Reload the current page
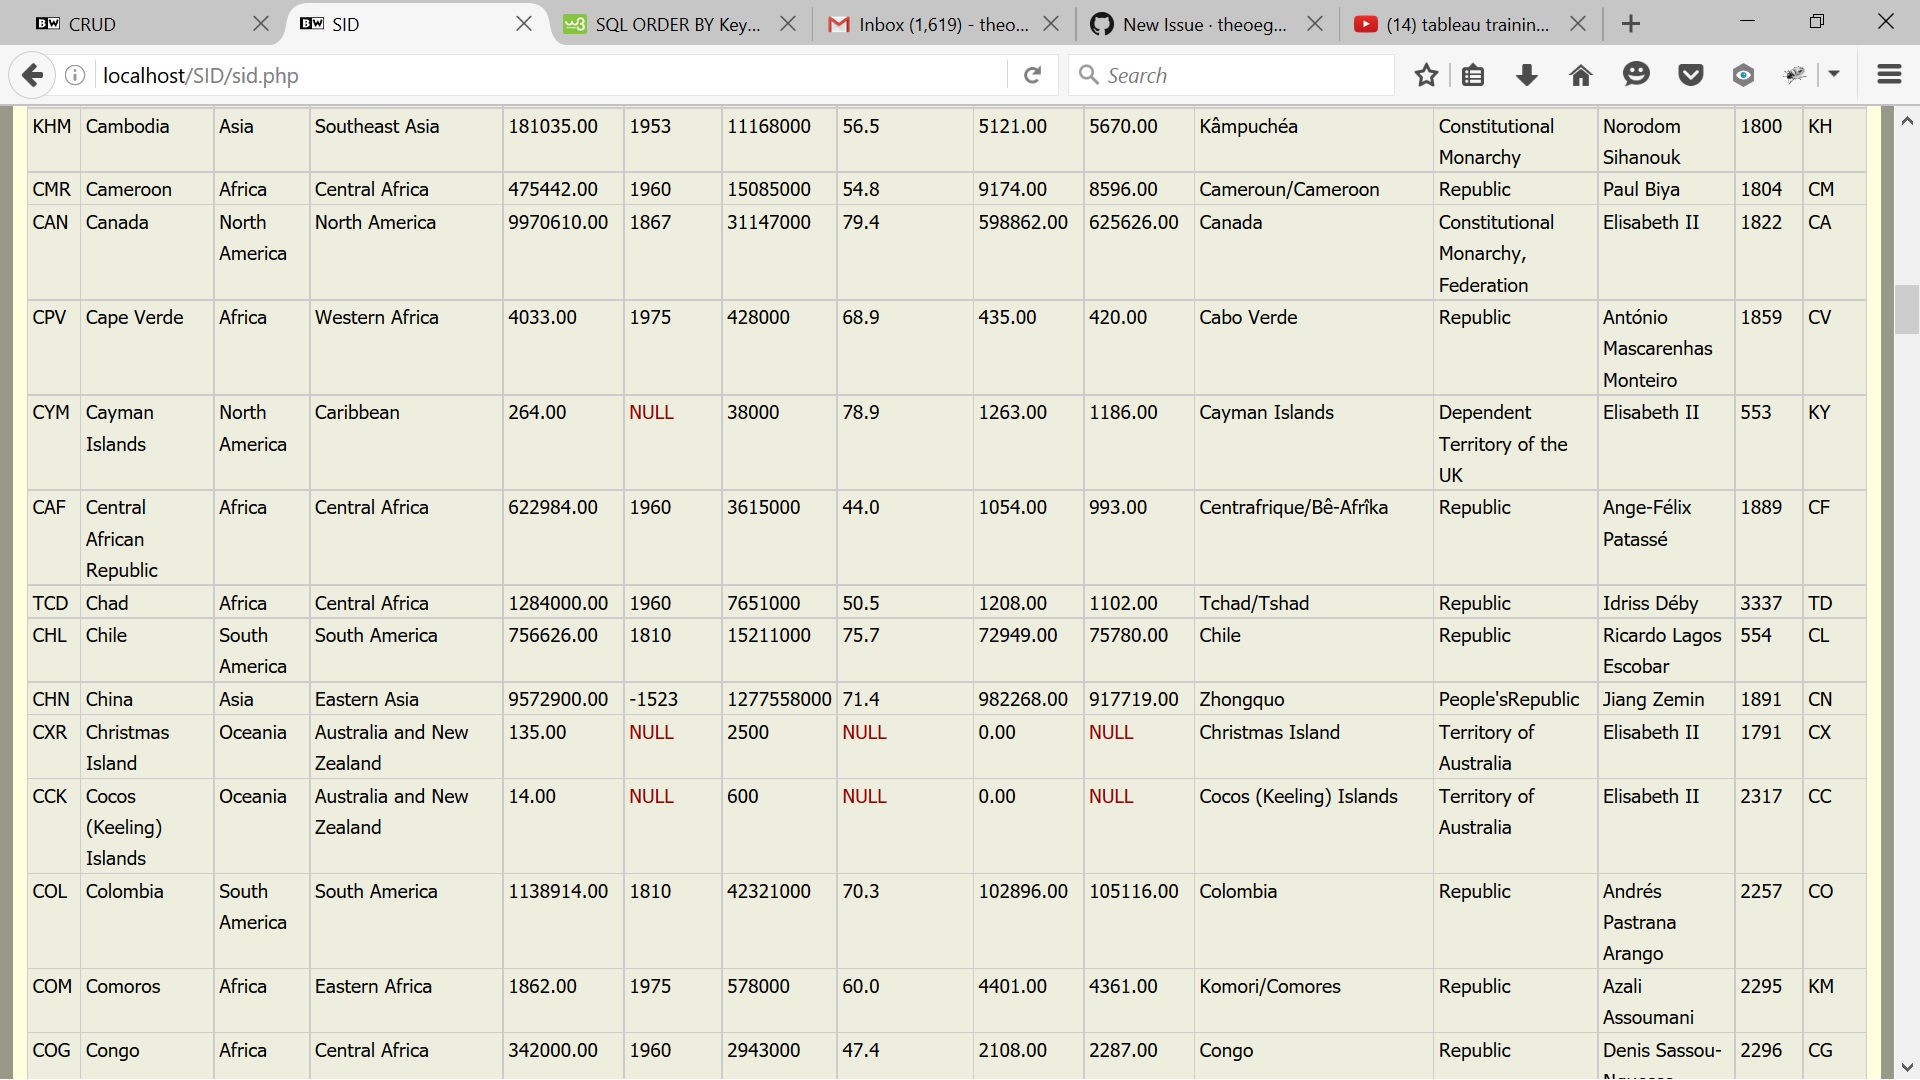The width and height of the screenshot is (1920, 1080). 1033,75
